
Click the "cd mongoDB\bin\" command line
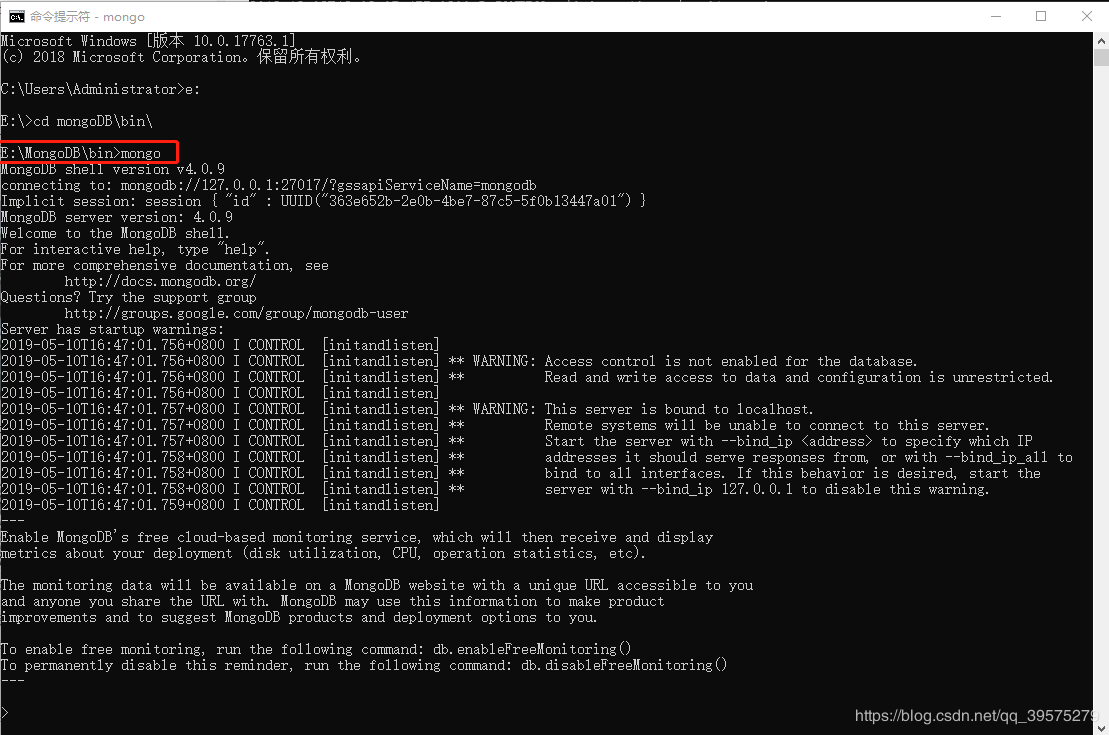[90, 121]
